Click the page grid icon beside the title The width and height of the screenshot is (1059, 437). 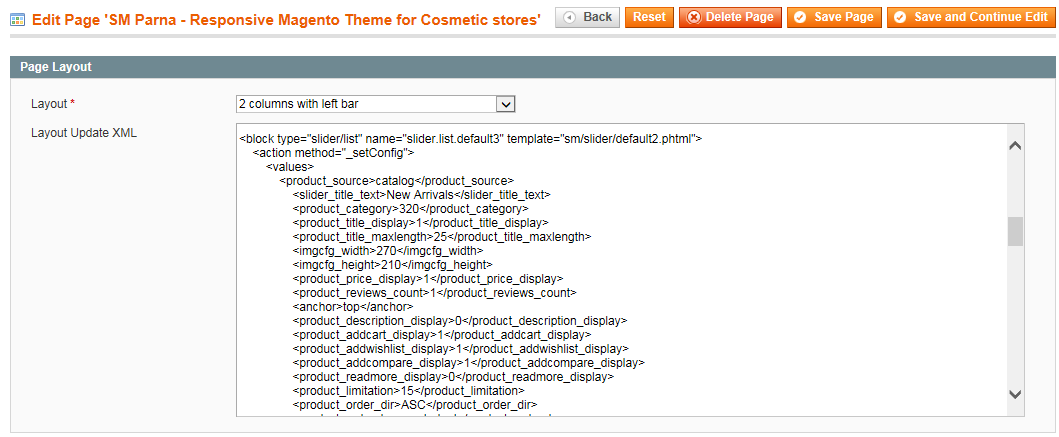[x=18, y=20]
